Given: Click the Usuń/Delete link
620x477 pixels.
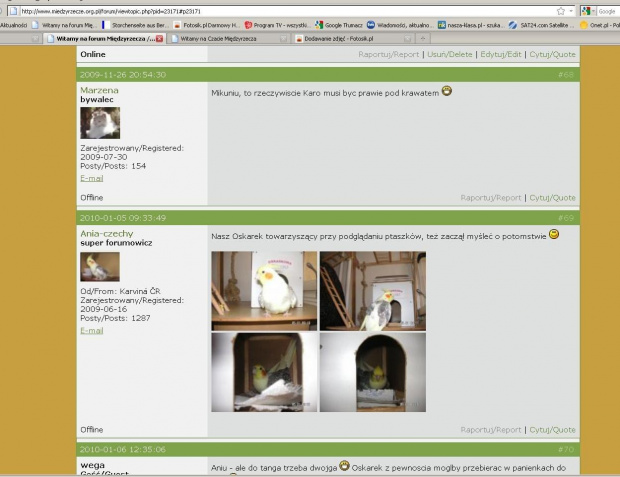Looking at the screenshot, I should pos(450,55).
